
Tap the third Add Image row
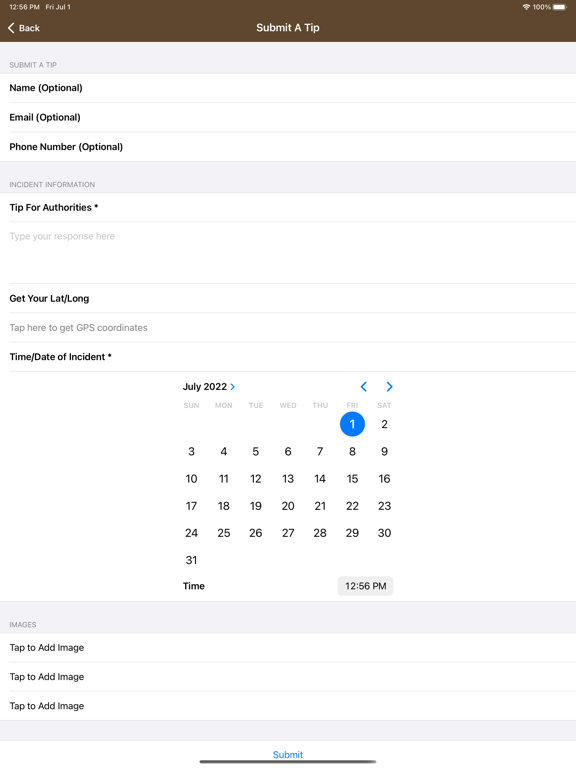click(288, 706)
